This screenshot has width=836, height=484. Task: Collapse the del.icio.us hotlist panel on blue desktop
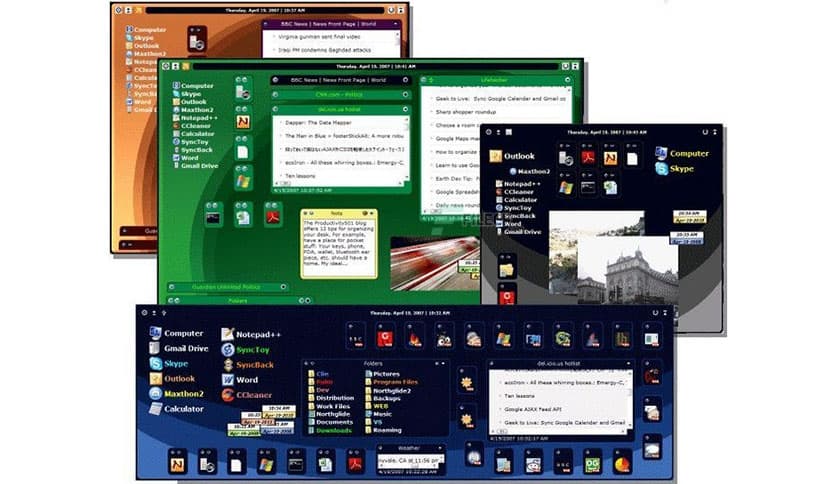coord(628,364)
